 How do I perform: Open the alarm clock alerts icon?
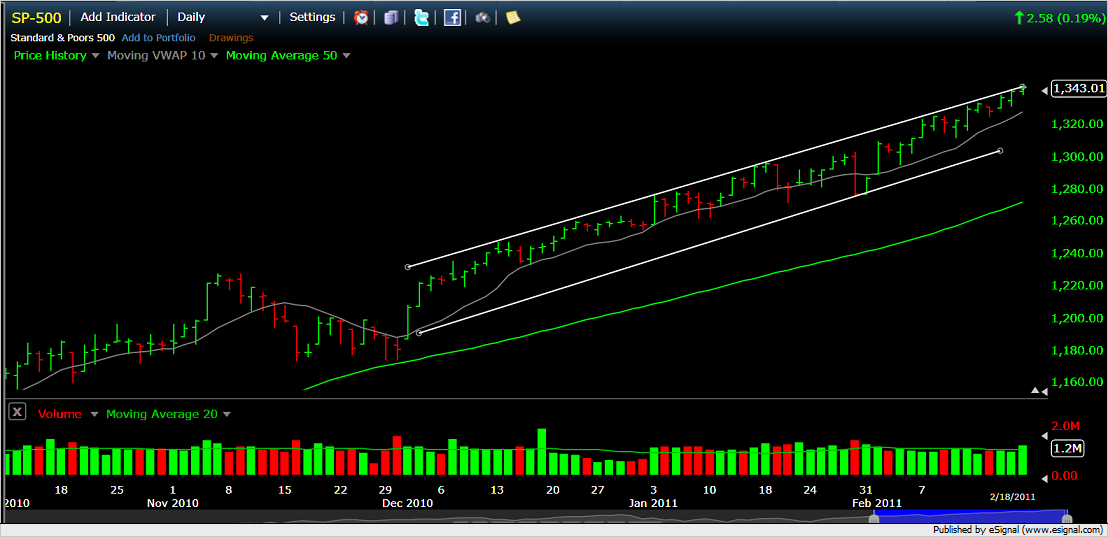[x=361, y=18]
